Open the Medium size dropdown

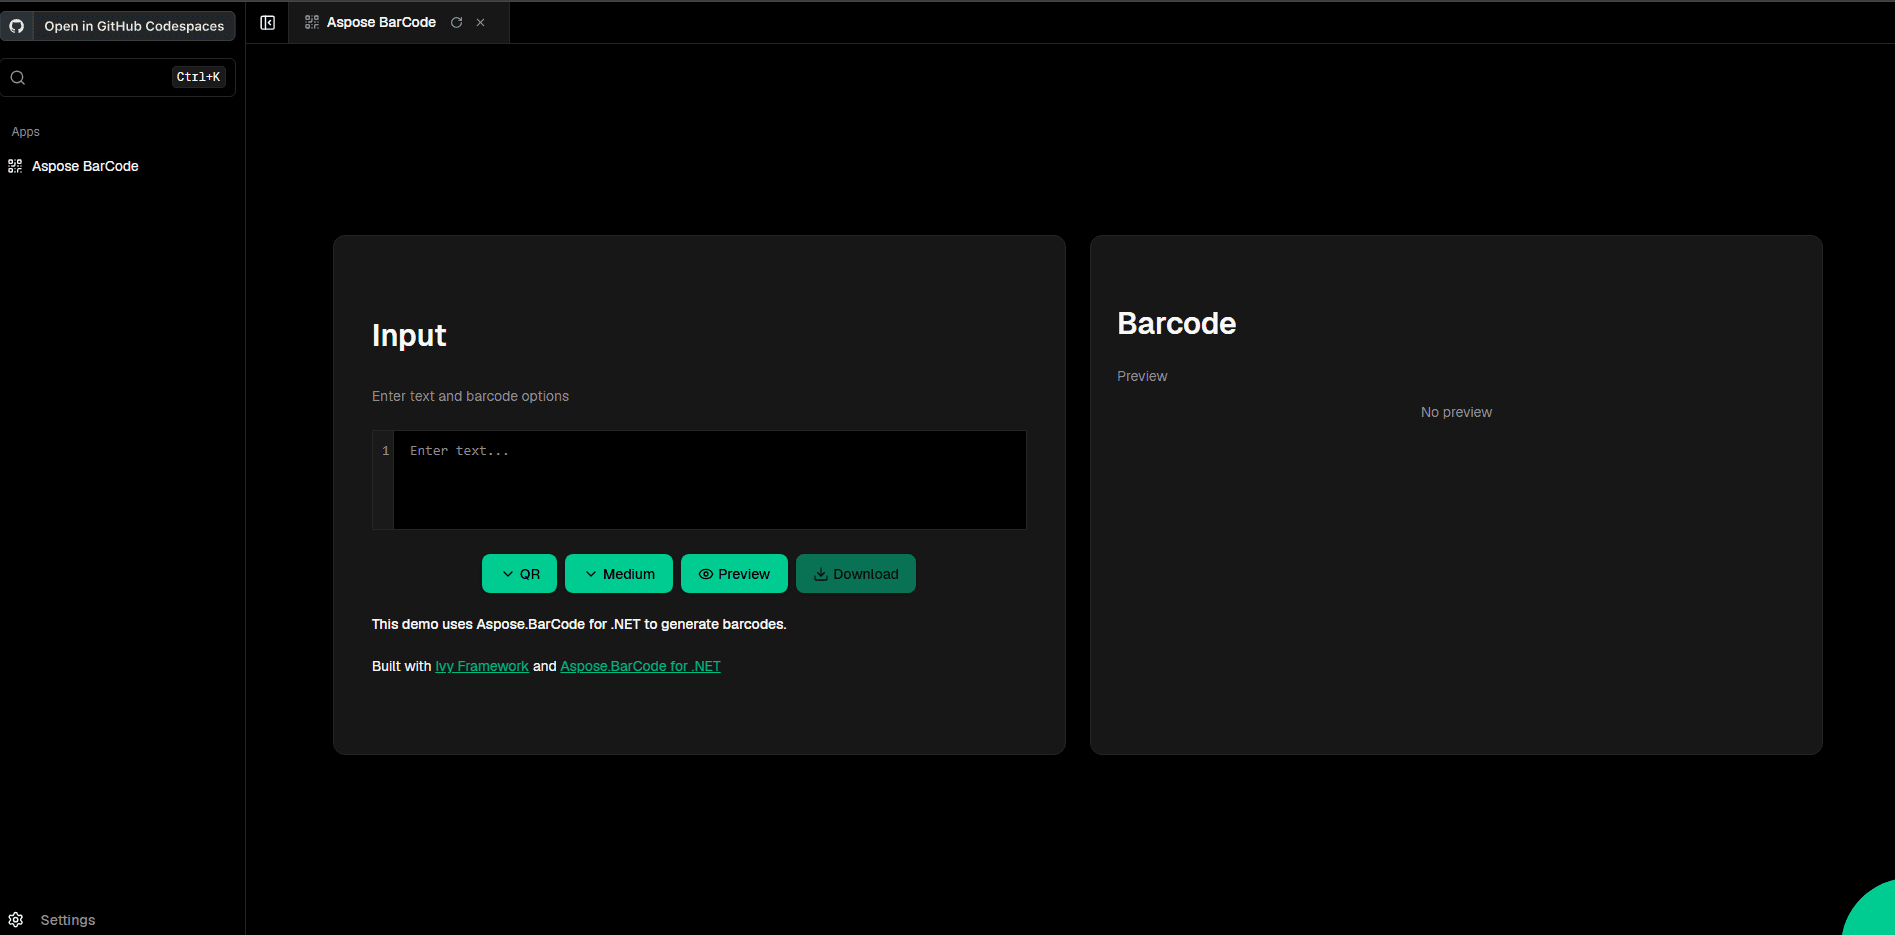point(618,573)
